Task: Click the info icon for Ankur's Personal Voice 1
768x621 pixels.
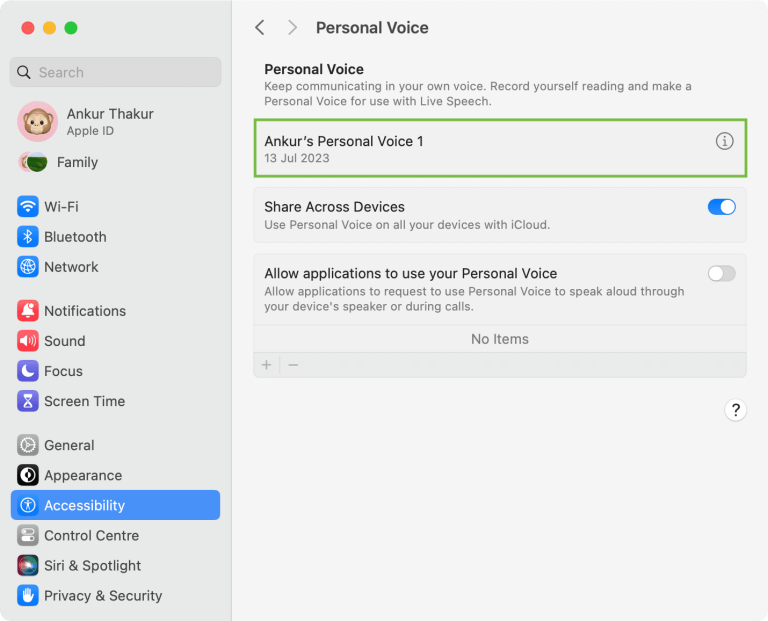Action: (724, 141)
